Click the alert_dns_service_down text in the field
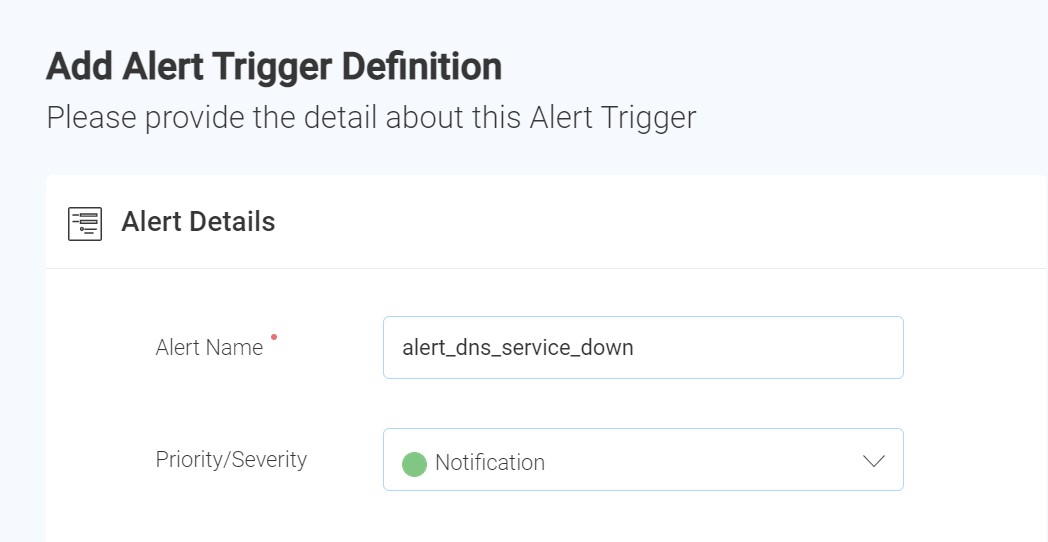The width and height of the screenshot is (1048, 542). click(x=518, y=348)
